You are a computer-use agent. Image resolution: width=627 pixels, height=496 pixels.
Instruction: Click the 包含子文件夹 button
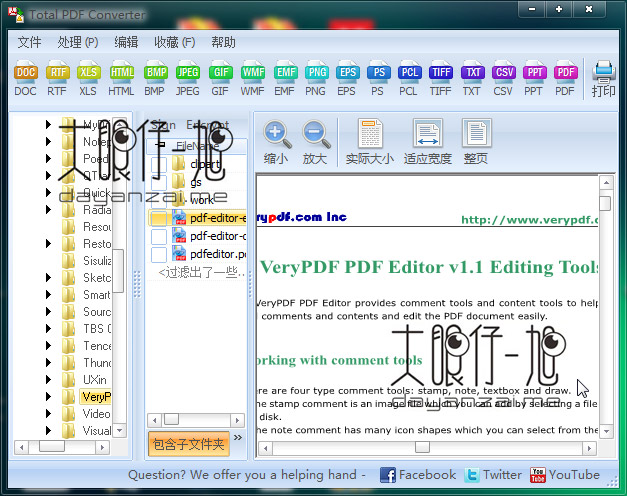click(189, 444)
